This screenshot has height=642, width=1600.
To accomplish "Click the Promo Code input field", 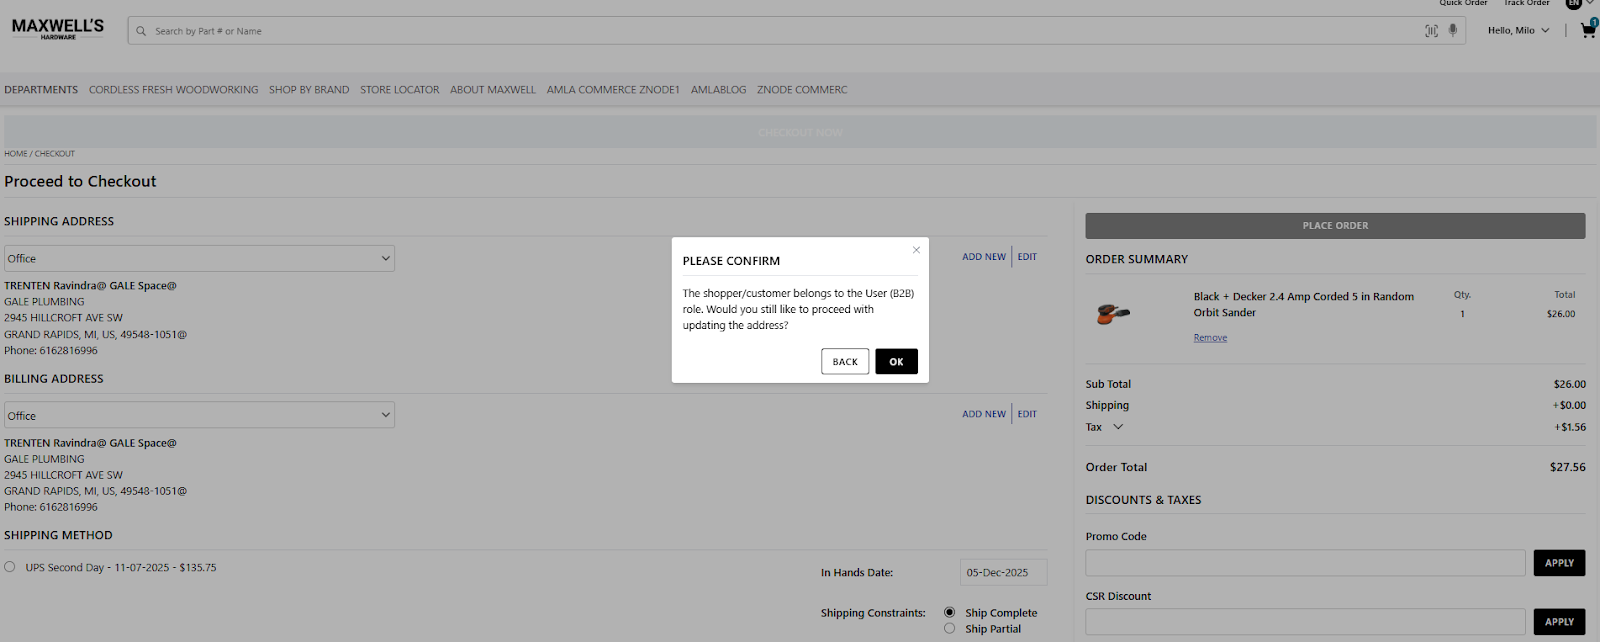I will pyautogui.click(x=1305, y=563).
